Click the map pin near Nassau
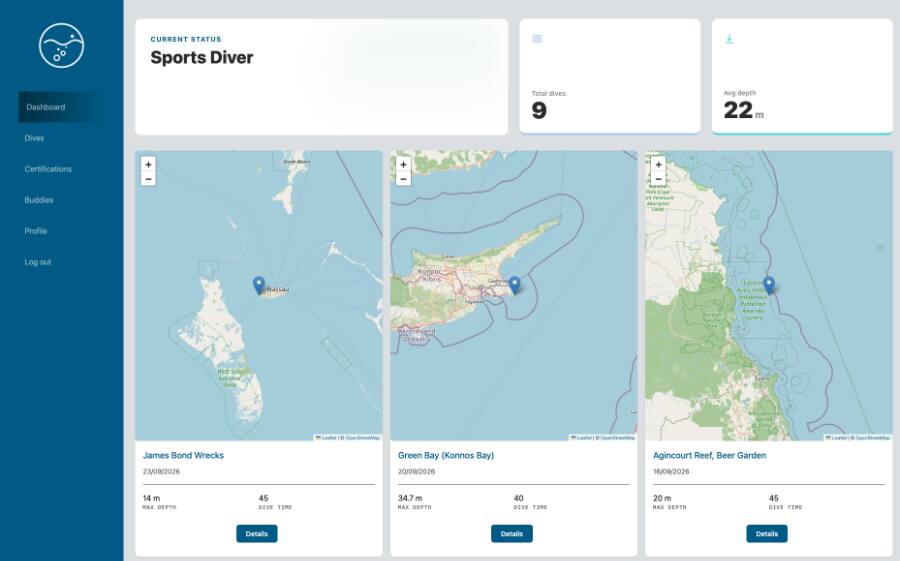900x561 pixels. 259,285
